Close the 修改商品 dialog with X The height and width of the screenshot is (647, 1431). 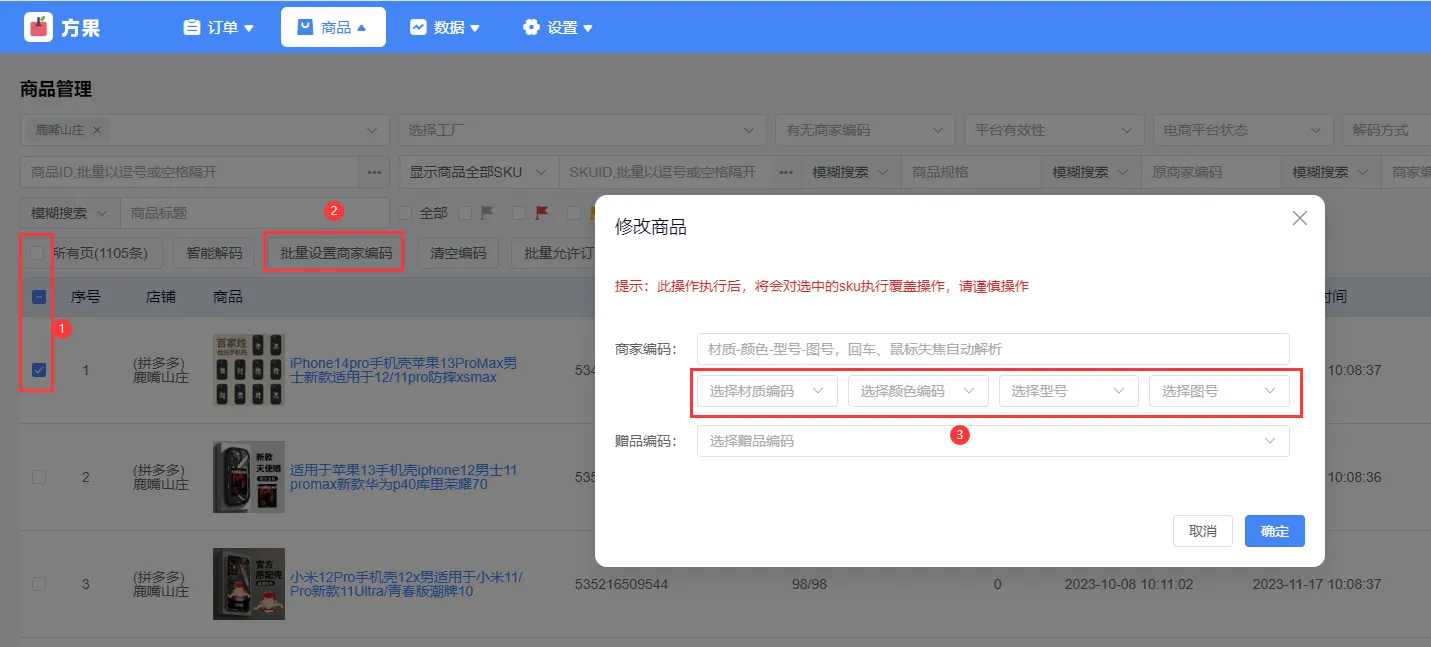[1299, 218]
